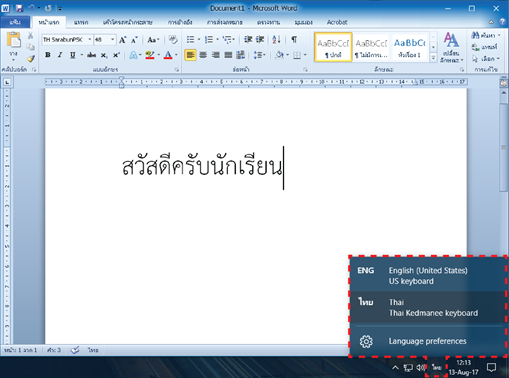The width and height of the screenshot is (509, 378).
Task: Click the volume speaker icon in the tray
Action: tap(421, 368)
